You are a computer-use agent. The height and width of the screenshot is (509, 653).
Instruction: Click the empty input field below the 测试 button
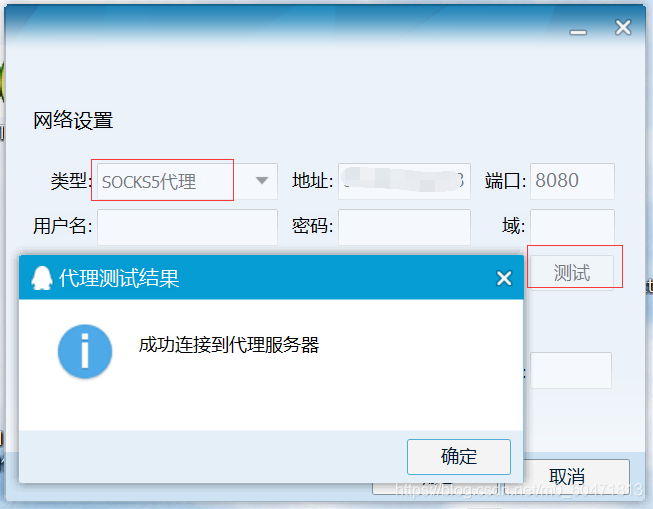571,370
